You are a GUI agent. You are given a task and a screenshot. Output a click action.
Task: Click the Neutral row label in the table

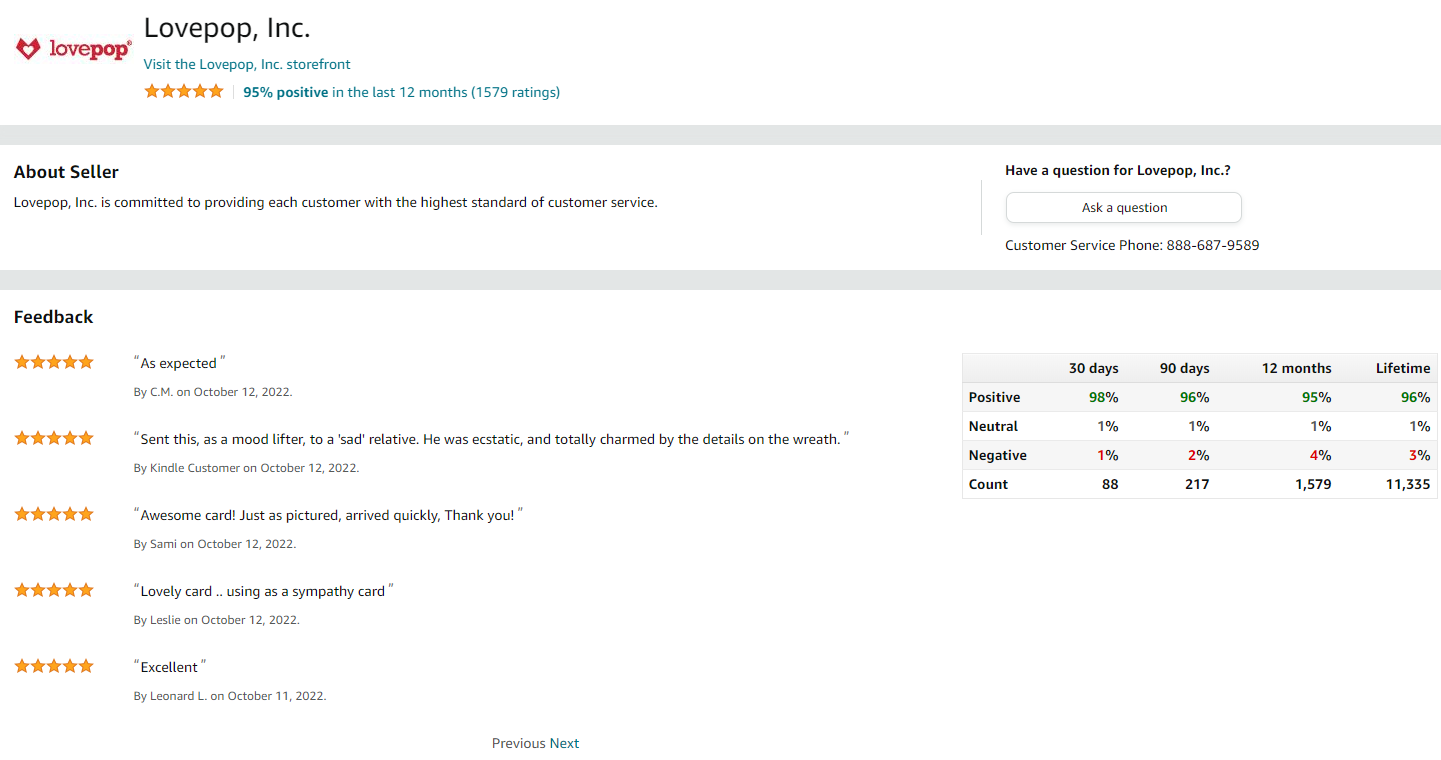click(993, 426)
